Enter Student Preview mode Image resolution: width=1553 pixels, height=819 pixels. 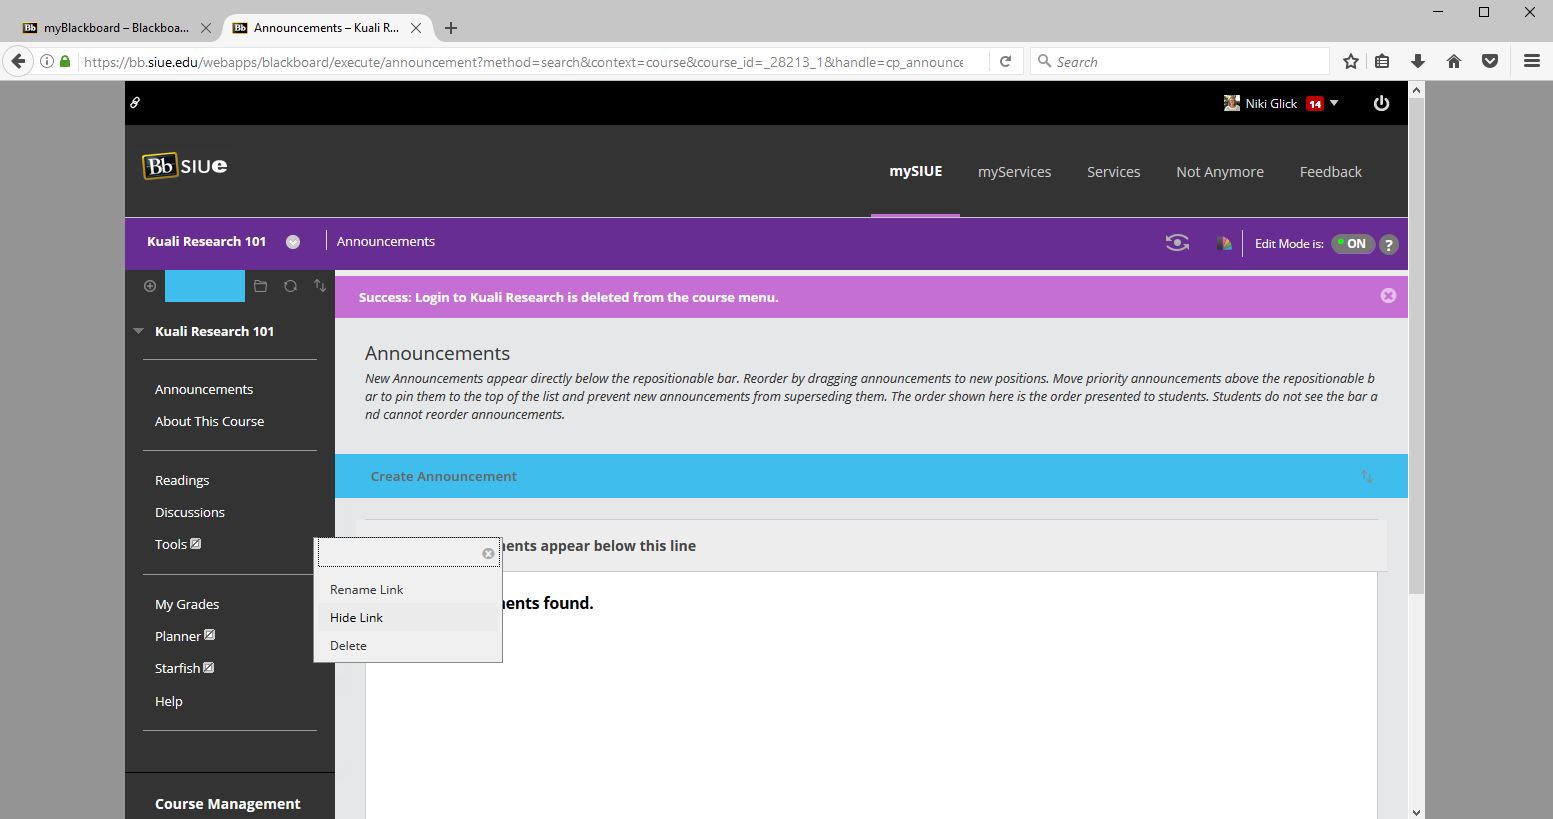click(x=1177, y=243)
